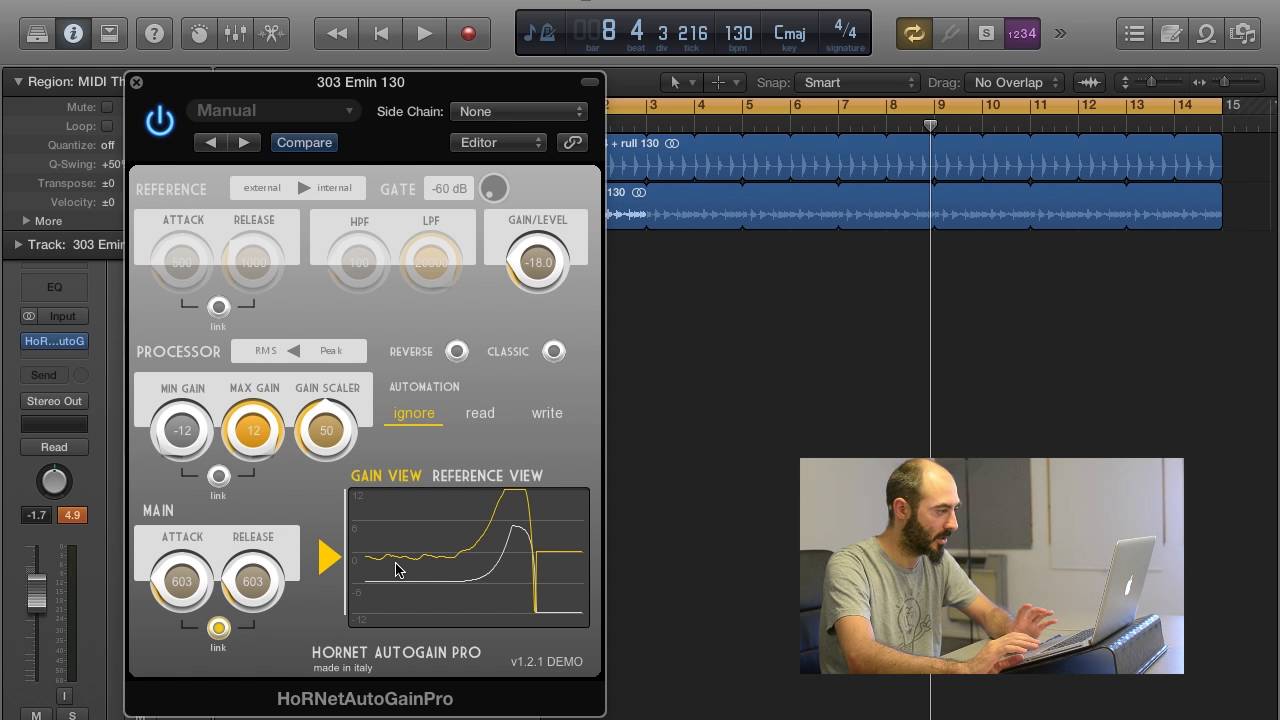1280x720 pixels.
Task: Switch to Reference View tab
Action: (487, 476)
